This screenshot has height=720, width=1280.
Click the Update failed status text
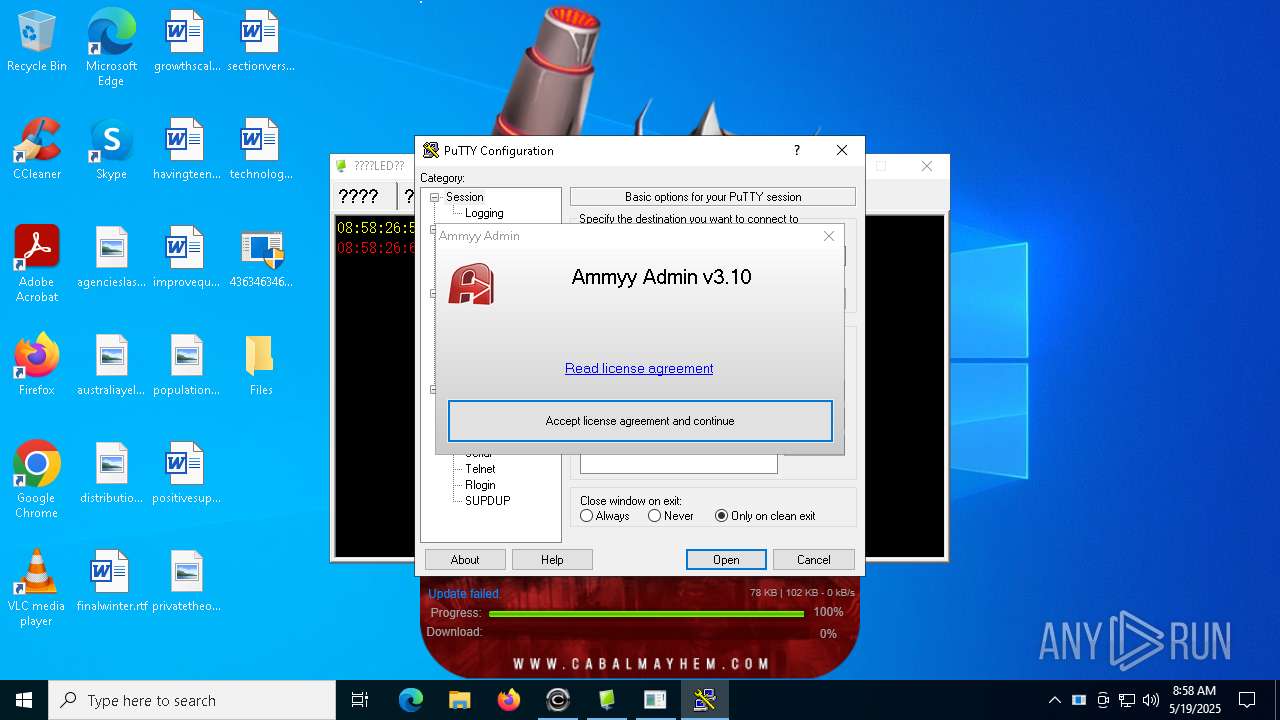coord(465,594)
